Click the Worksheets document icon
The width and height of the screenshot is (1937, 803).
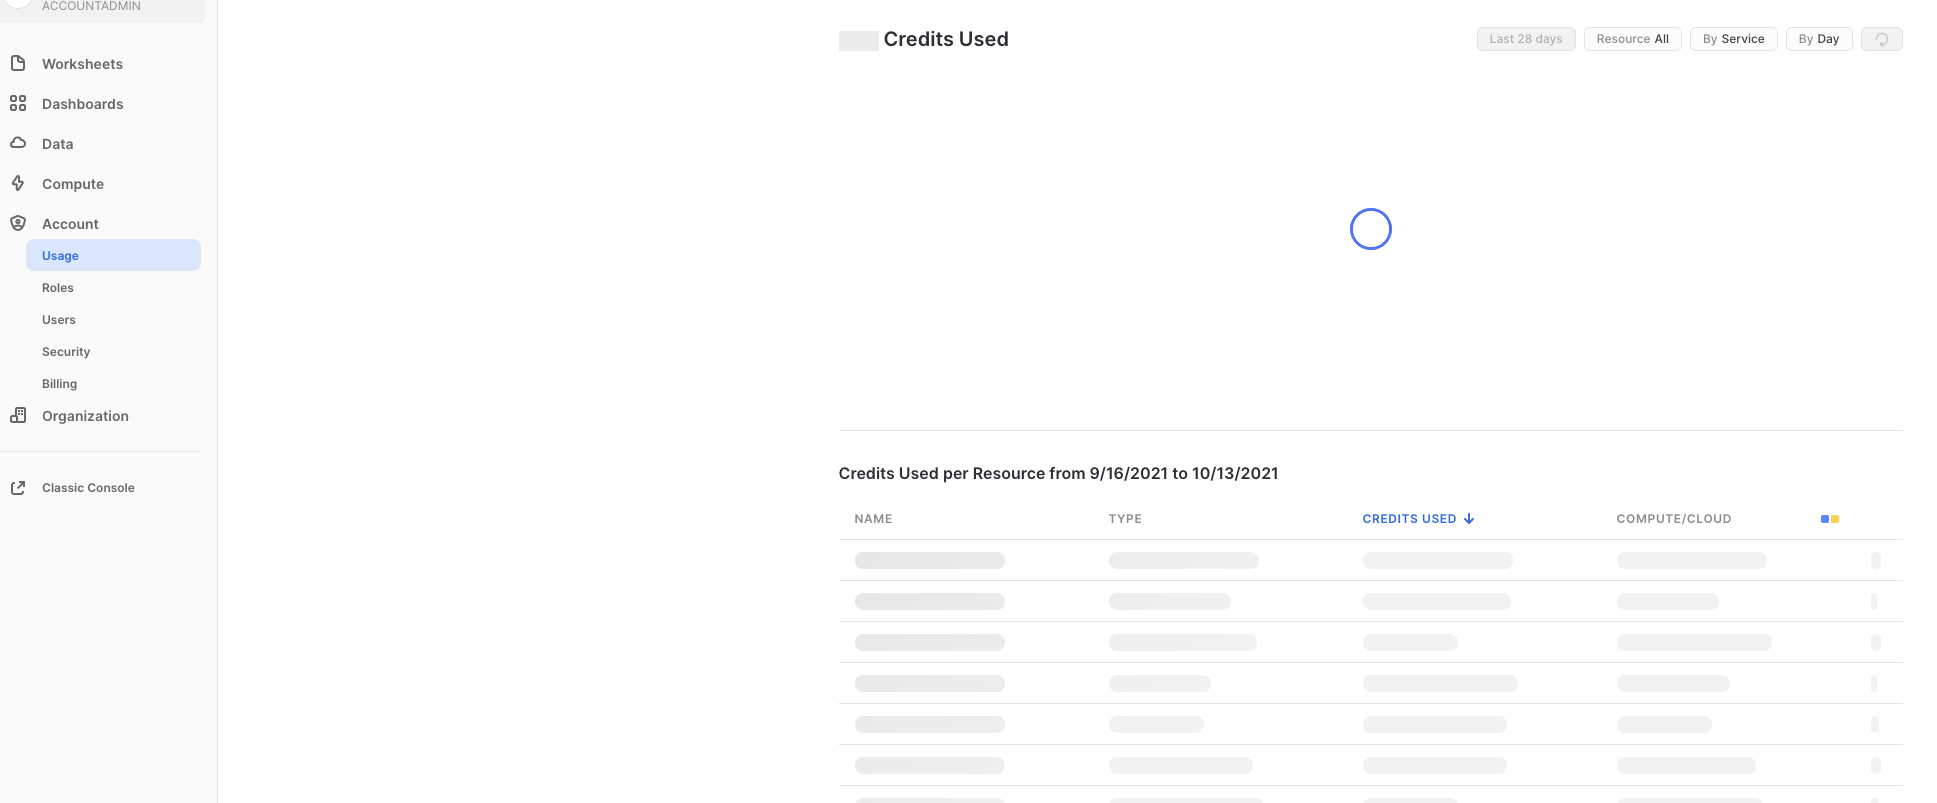click(x=18, y=63)
